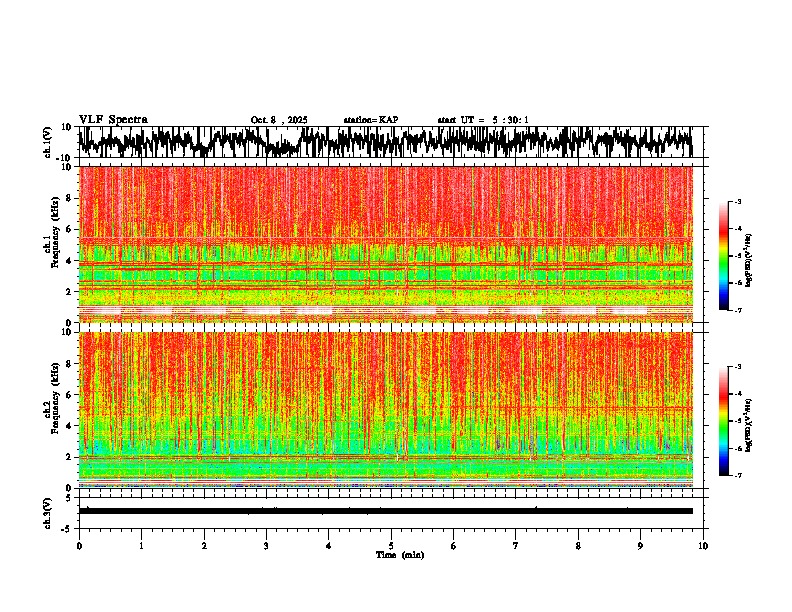Click the ch.1 spectrogram color scale bar

(x=723, y=256)
